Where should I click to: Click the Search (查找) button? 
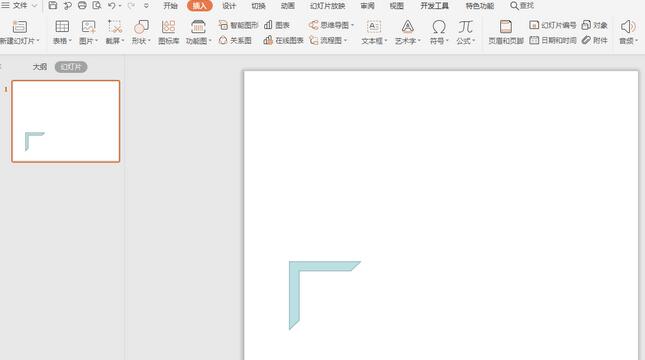pyautogui.click(x=522, y=6)
